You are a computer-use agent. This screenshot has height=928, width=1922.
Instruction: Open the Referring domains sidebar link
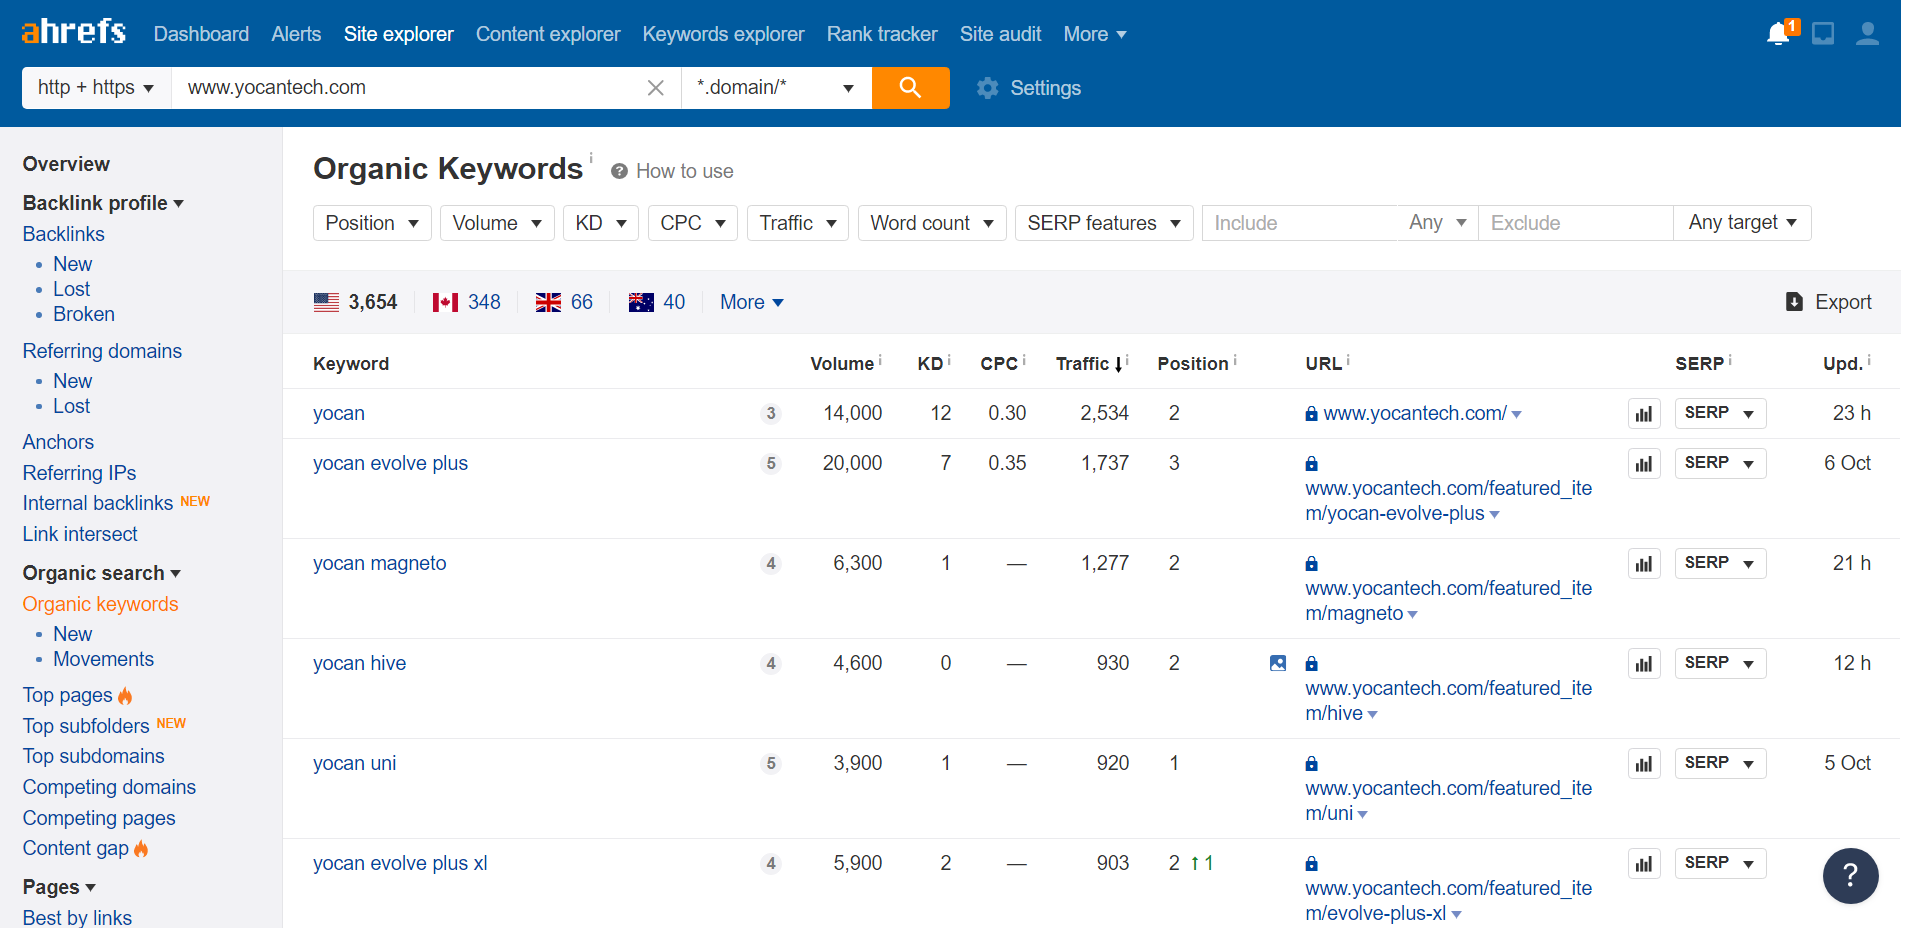pyautogui.click(x=102, y=351)
